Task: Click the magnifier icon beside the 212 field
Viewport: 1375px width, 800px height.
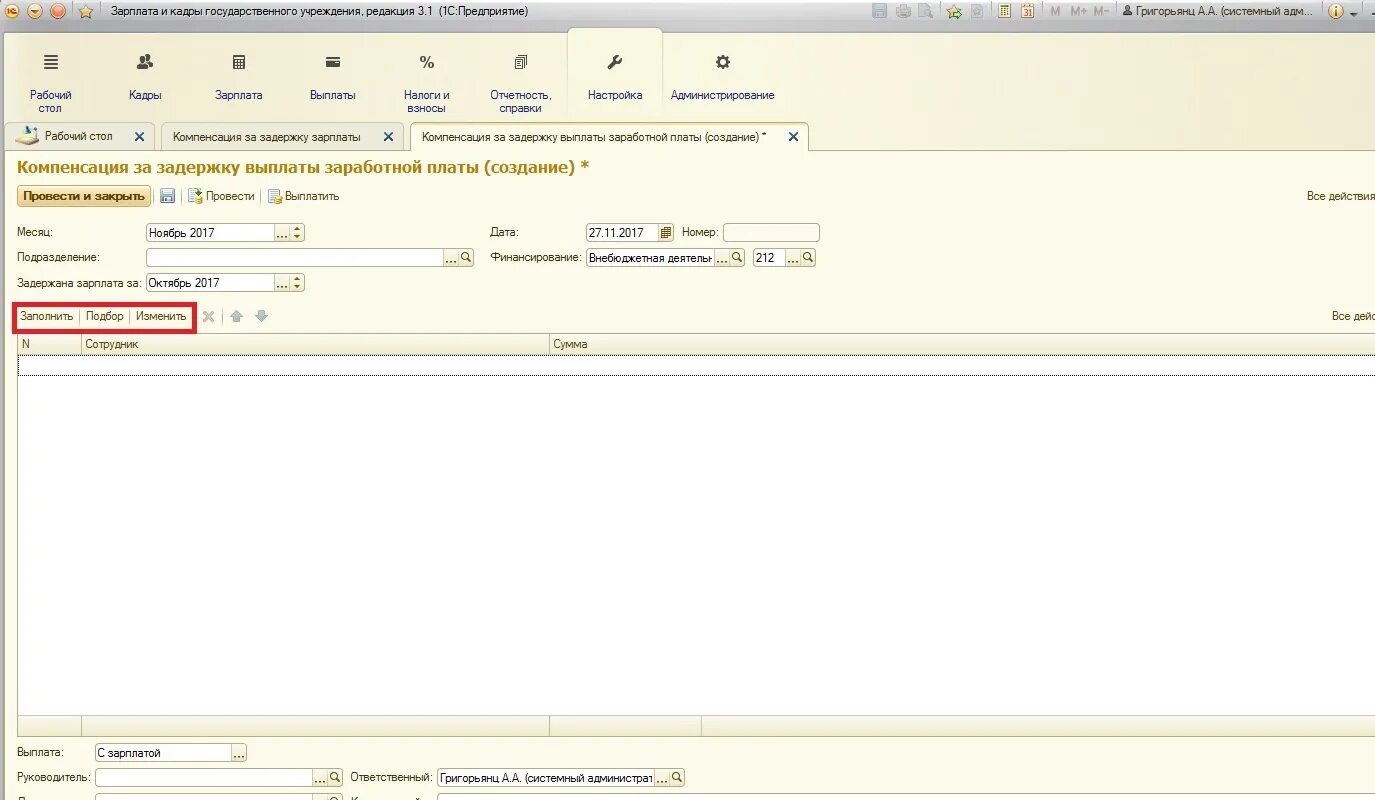Action: [808, 257]
